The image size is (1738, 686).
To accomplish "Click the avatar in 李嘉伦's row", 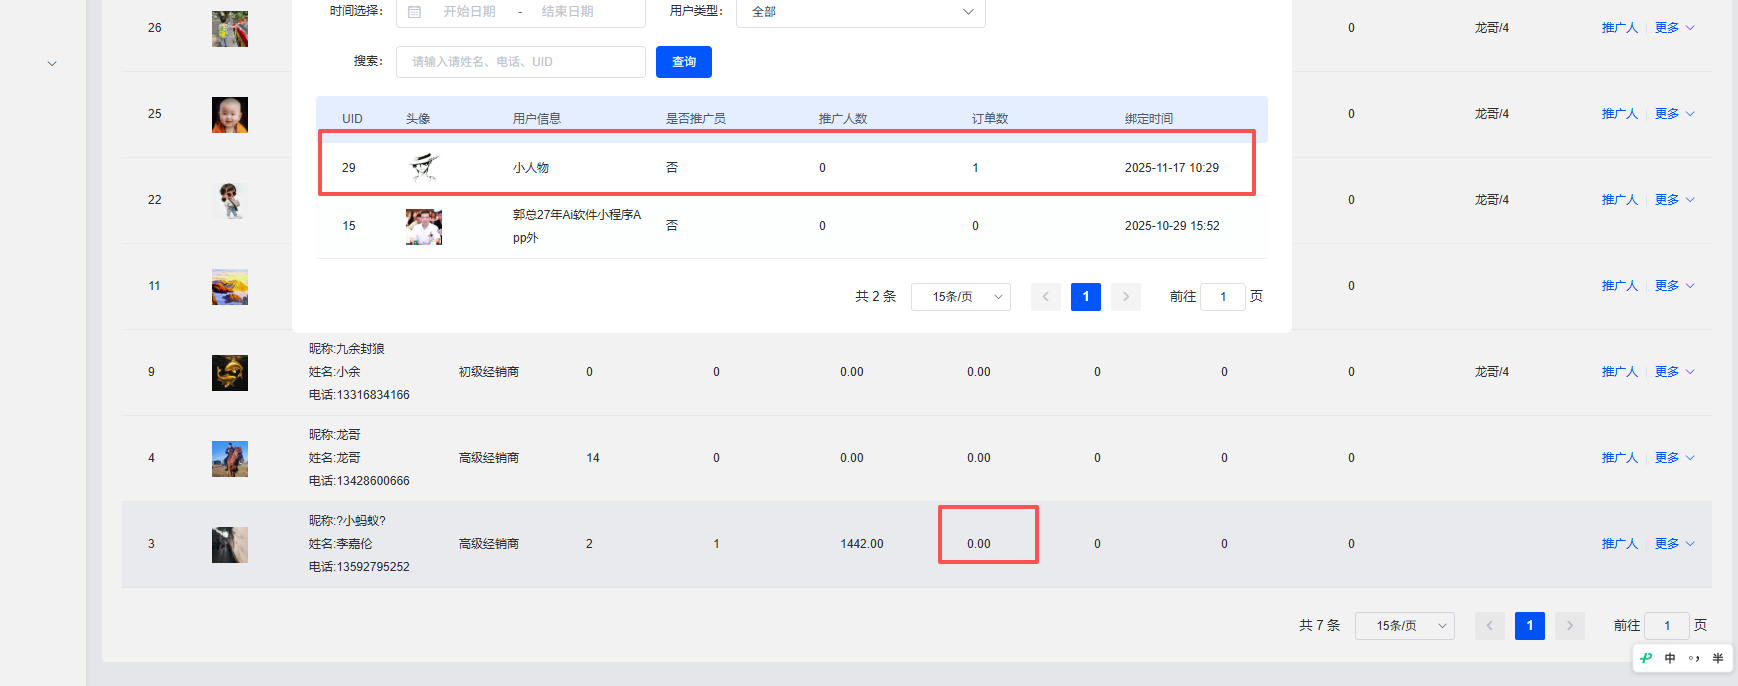I will point(230,545).
